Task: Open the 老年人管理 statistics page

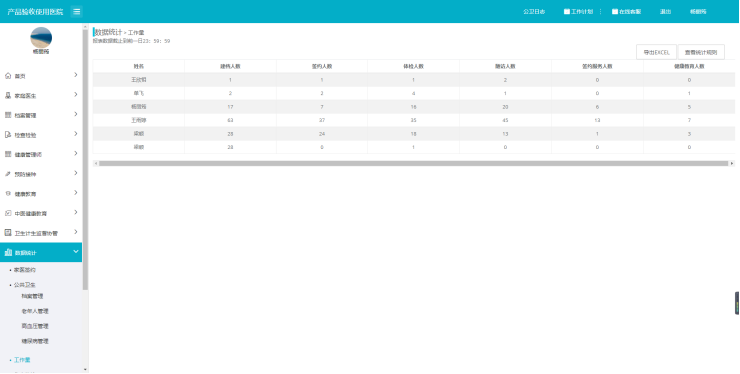Action: 35,311
